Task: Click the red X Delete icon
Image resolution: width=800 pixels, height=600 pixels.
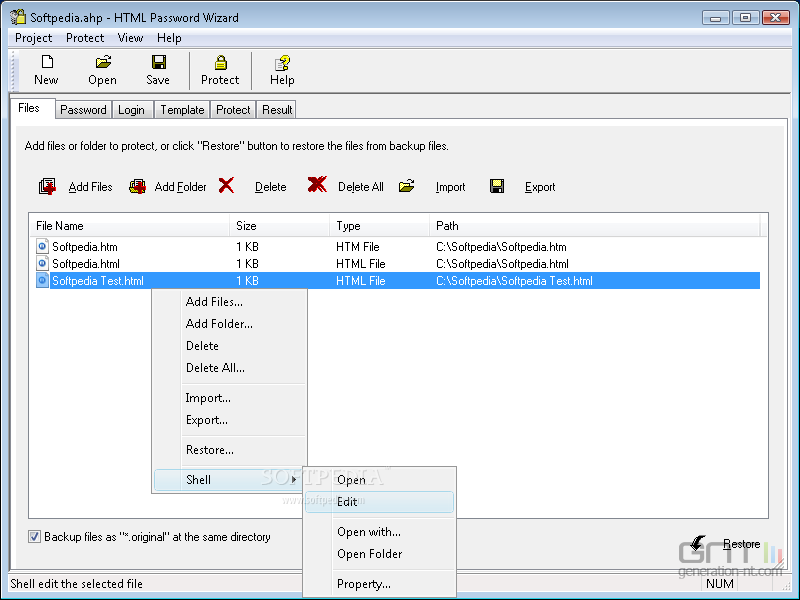Action: tap(226, 185)
